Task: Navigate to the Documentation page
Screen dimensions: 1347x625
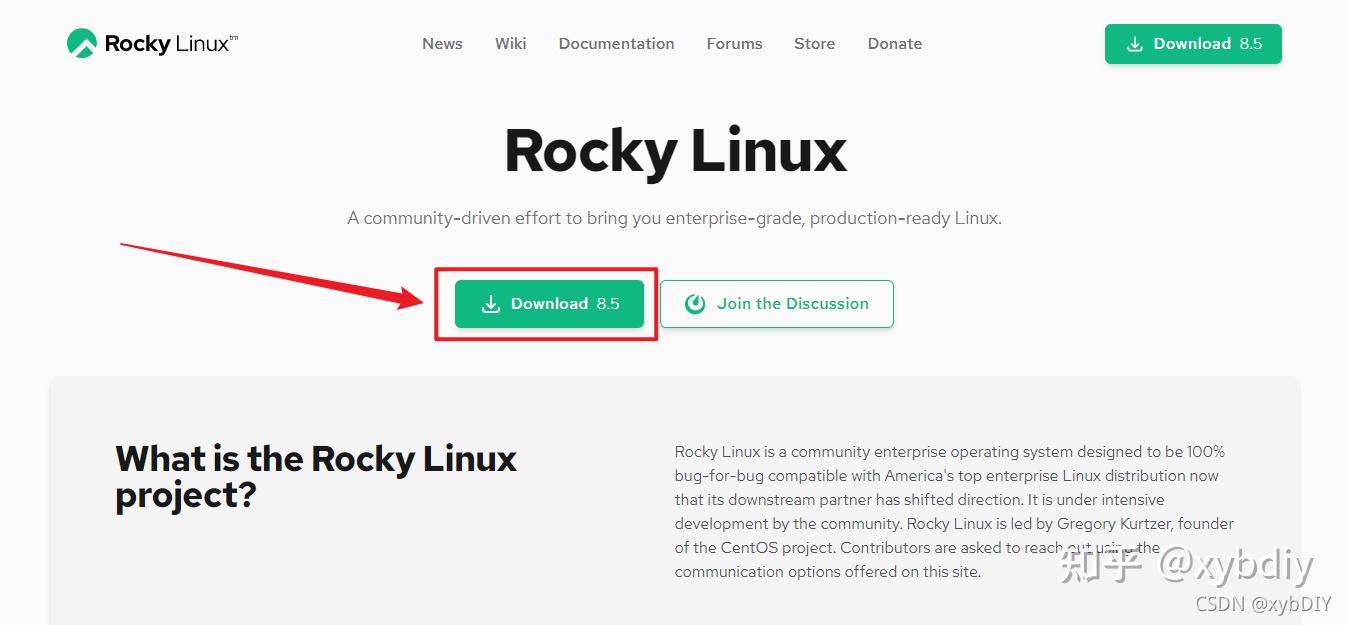Action: (x=616, y=43)
